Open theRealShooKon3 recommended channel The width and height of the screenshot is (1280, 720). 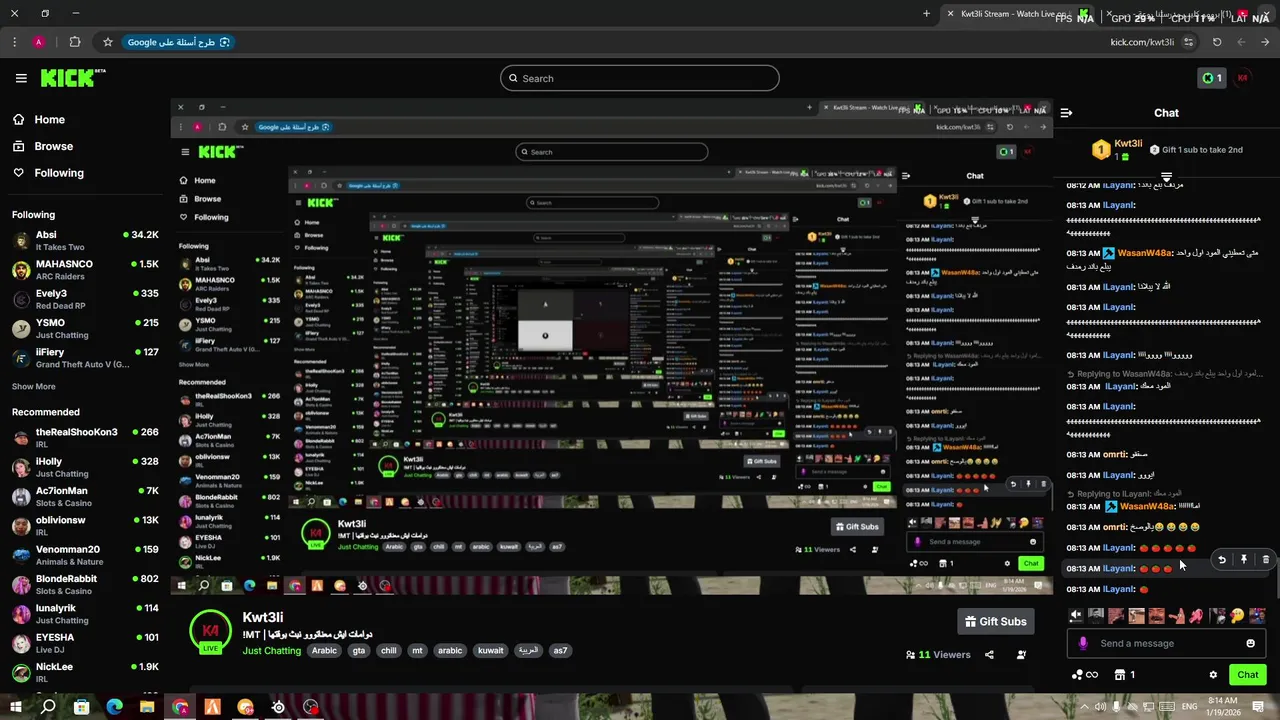pos(85,438)
